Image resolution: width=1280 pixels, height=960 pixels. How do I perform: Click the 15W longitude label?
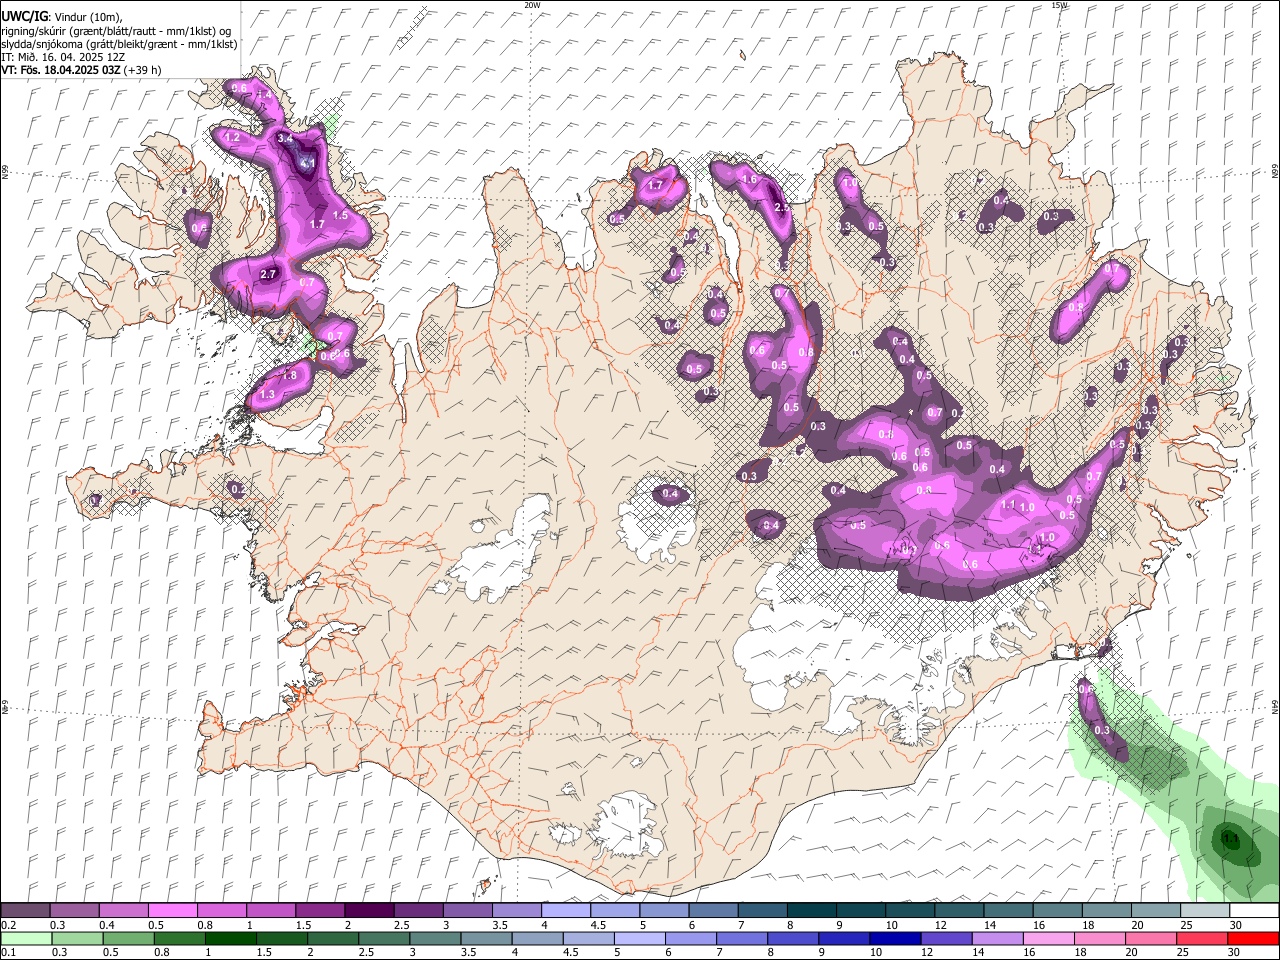pos(1060,5)
